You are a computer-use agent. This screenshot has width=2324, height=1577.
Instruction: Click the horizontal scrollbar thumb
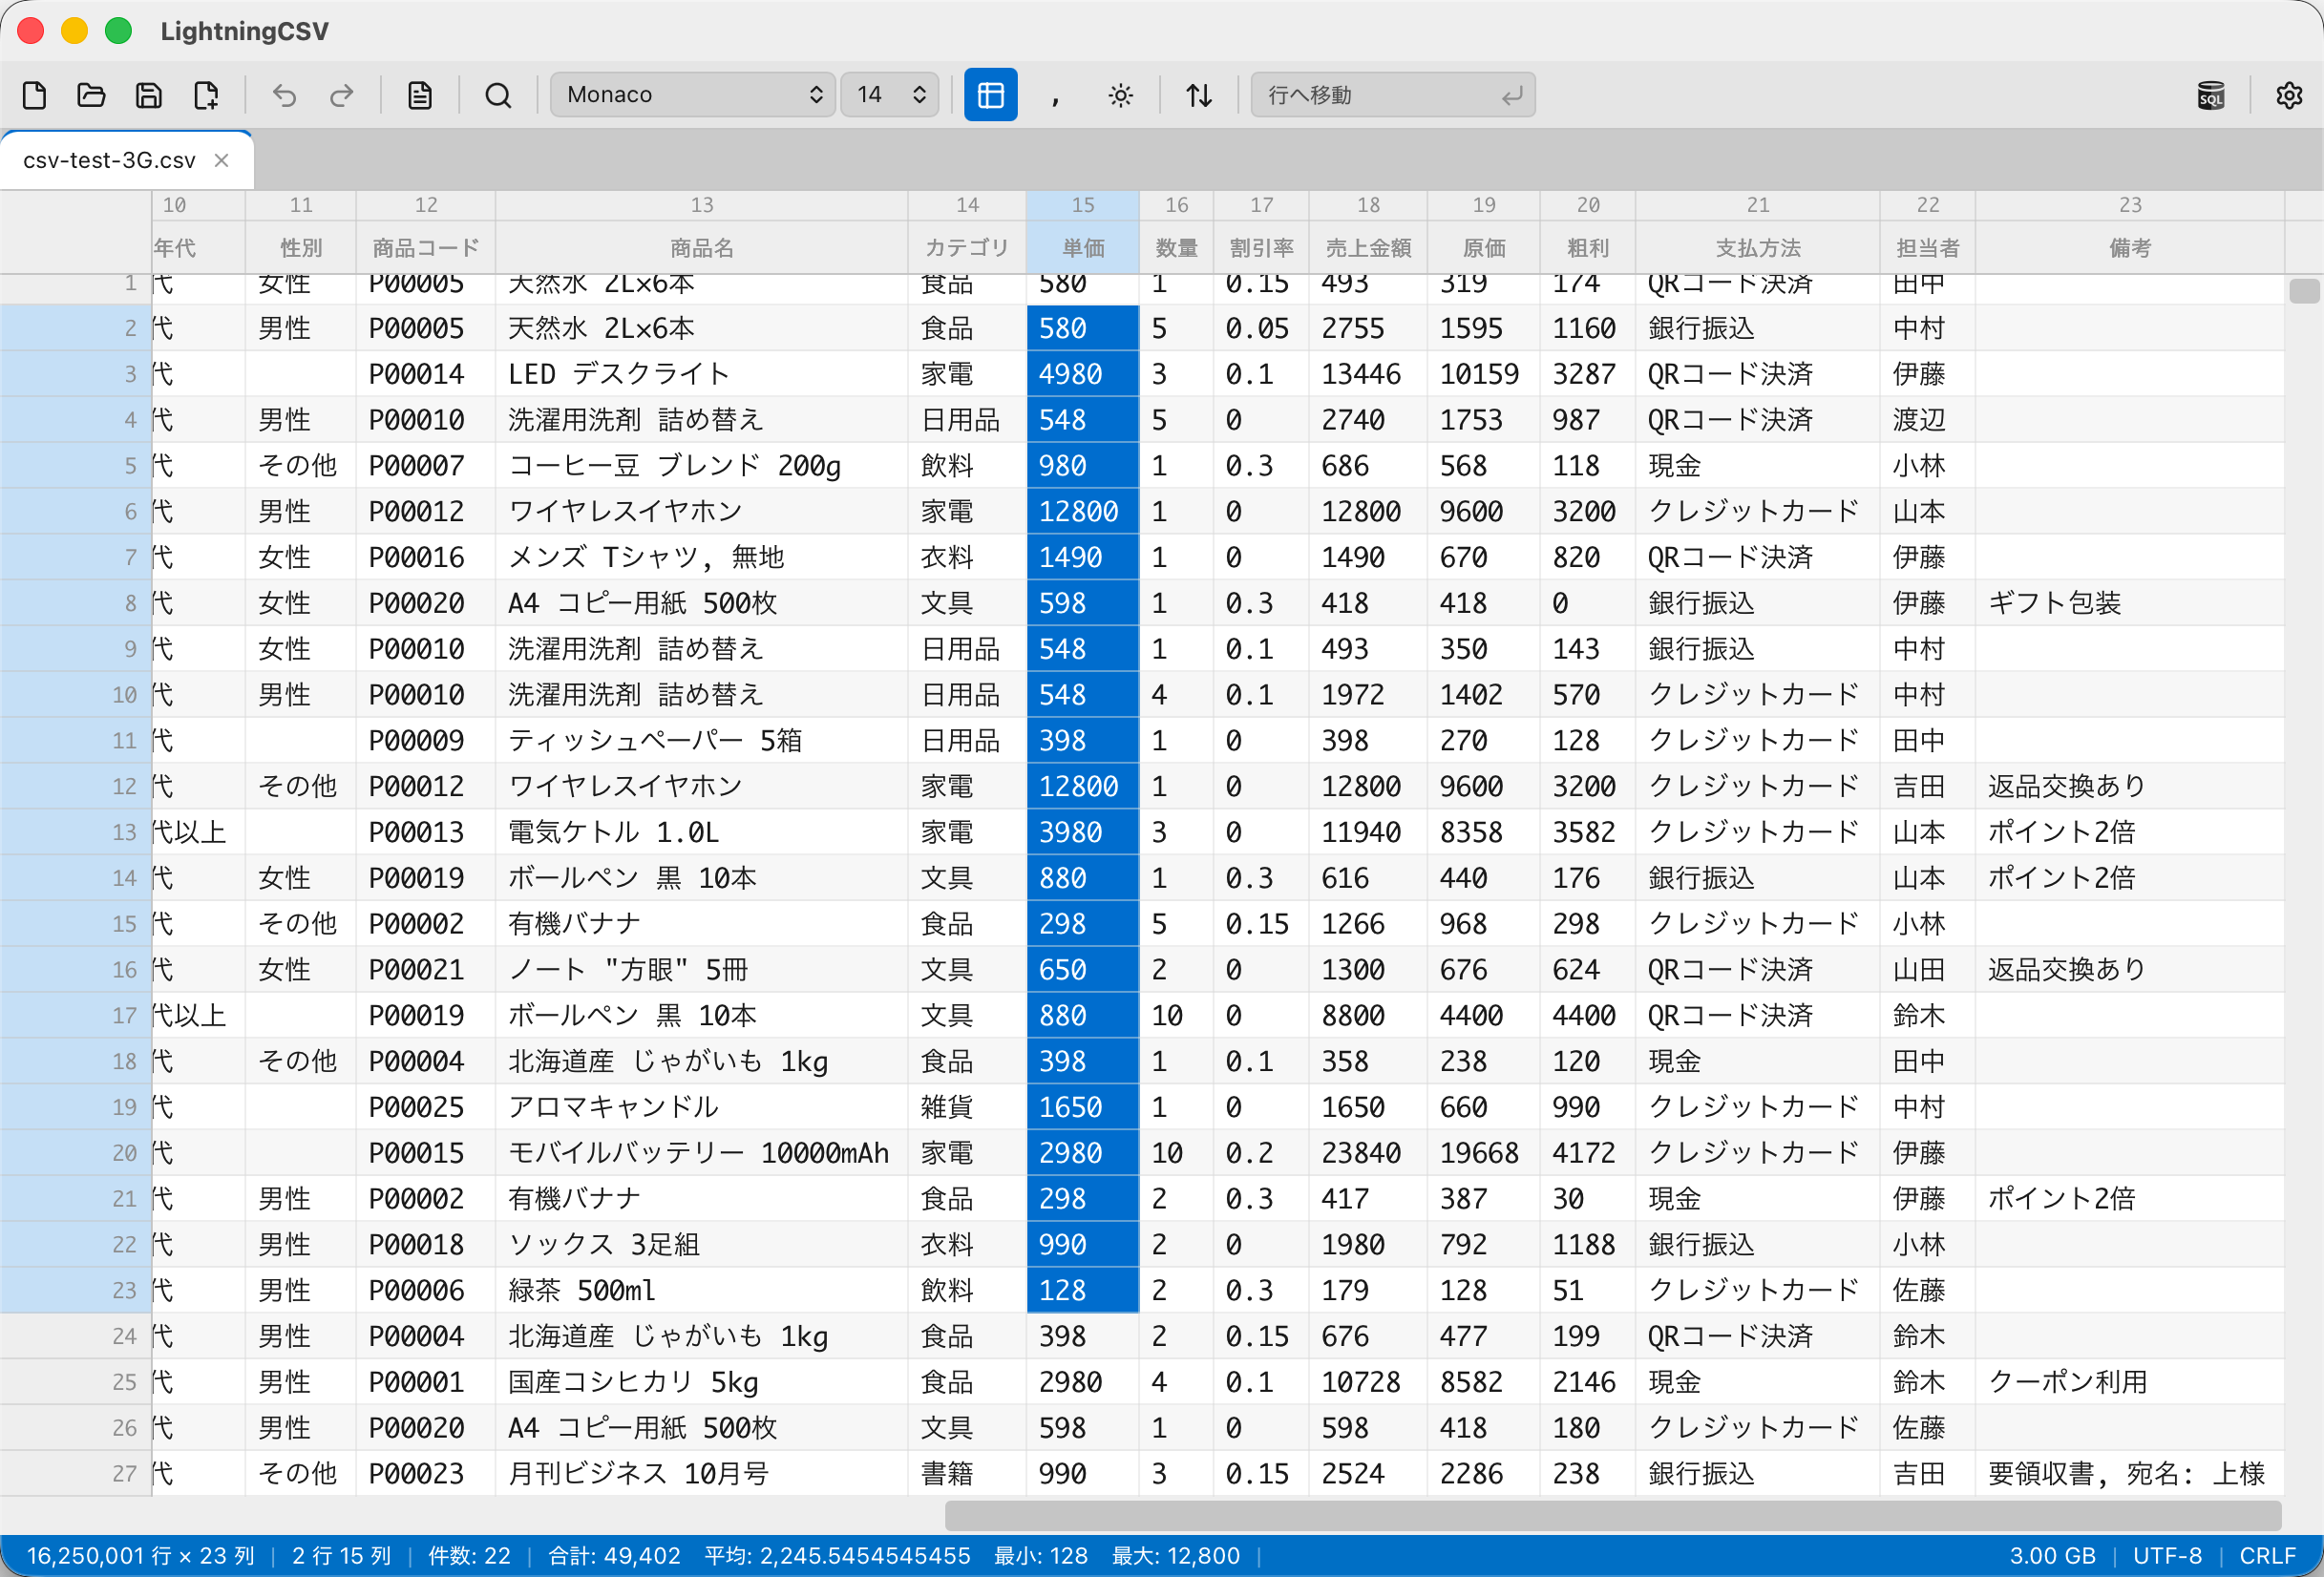1613,1515
